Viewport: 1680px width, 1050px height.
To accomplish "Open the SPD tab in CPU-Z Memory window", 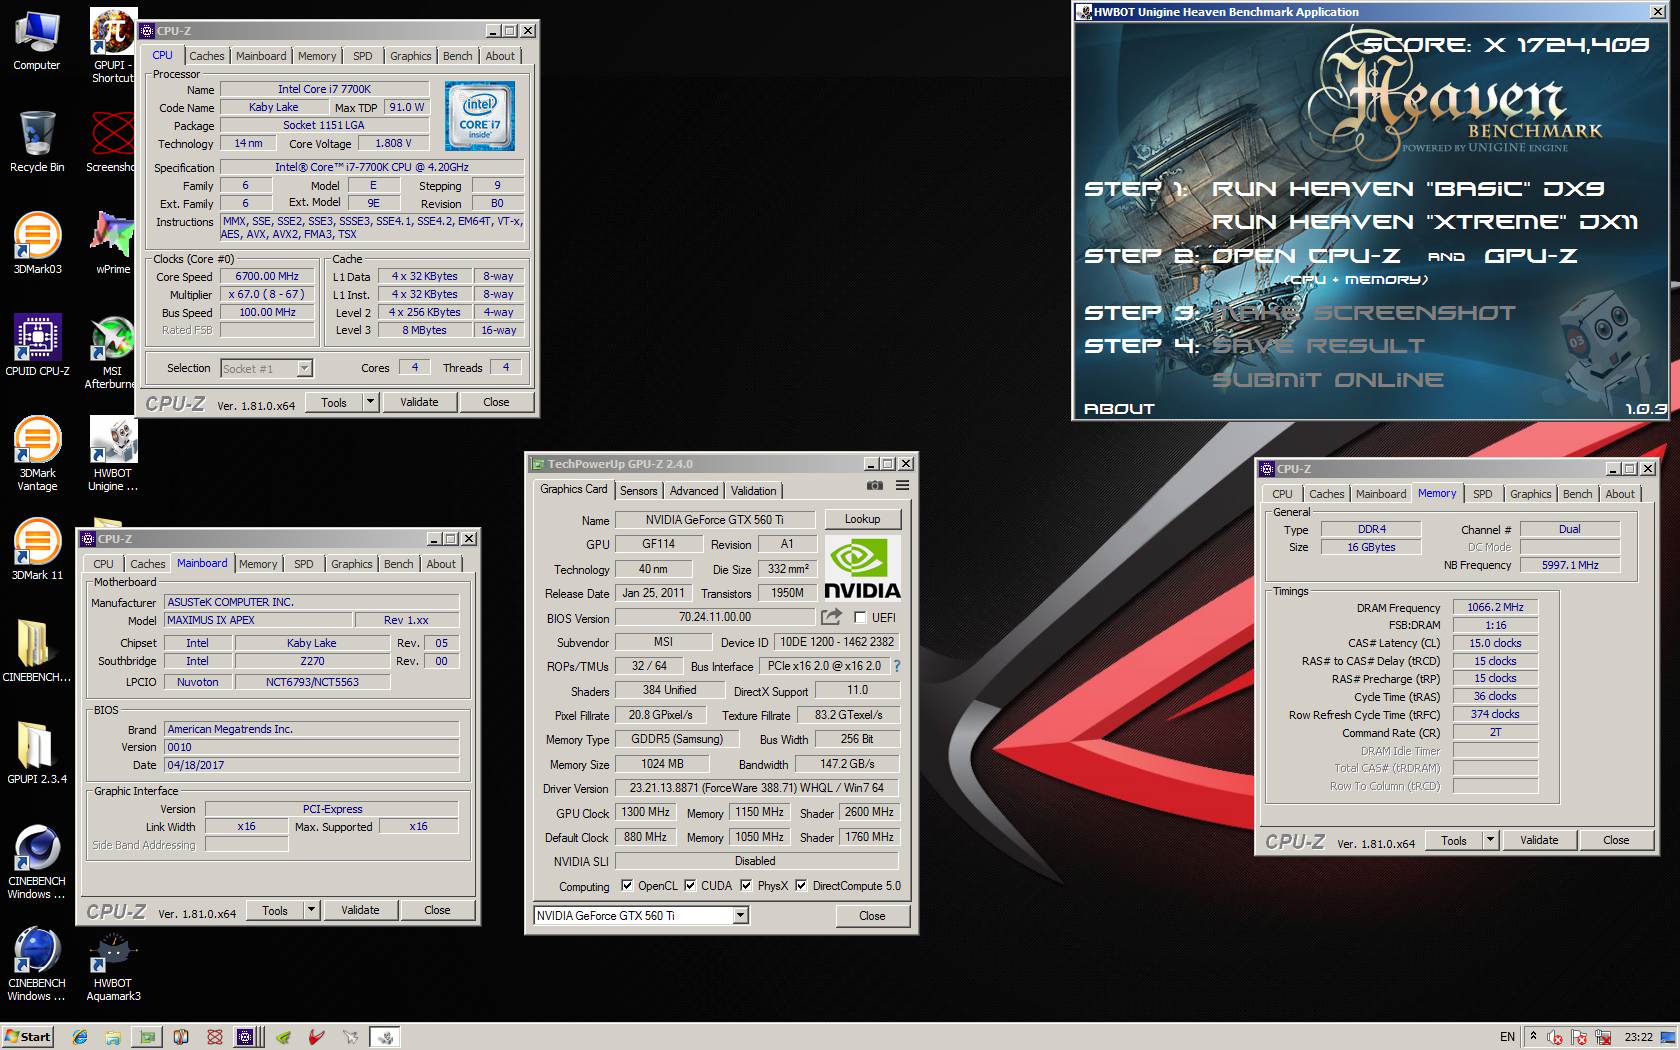I will pos(1483,494).
